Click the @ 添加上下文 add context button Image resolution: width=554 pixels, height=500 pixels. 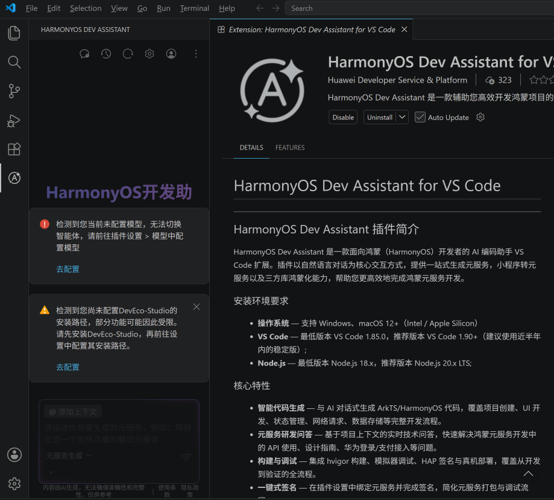coord(73,412)
